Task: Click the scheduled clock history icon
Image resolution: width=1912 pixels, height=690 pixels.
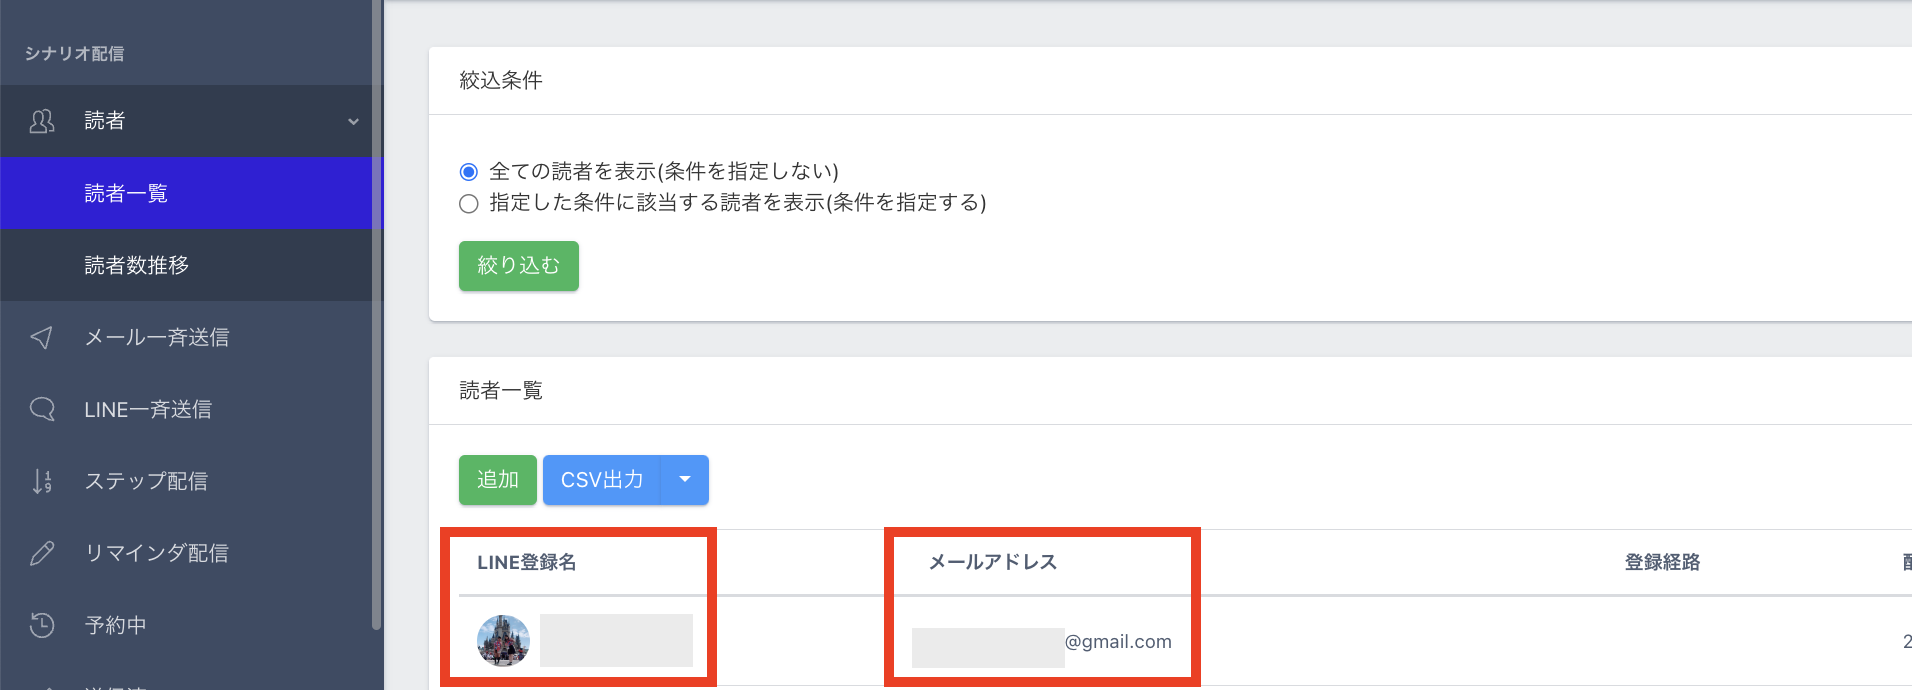Action: 42,625
